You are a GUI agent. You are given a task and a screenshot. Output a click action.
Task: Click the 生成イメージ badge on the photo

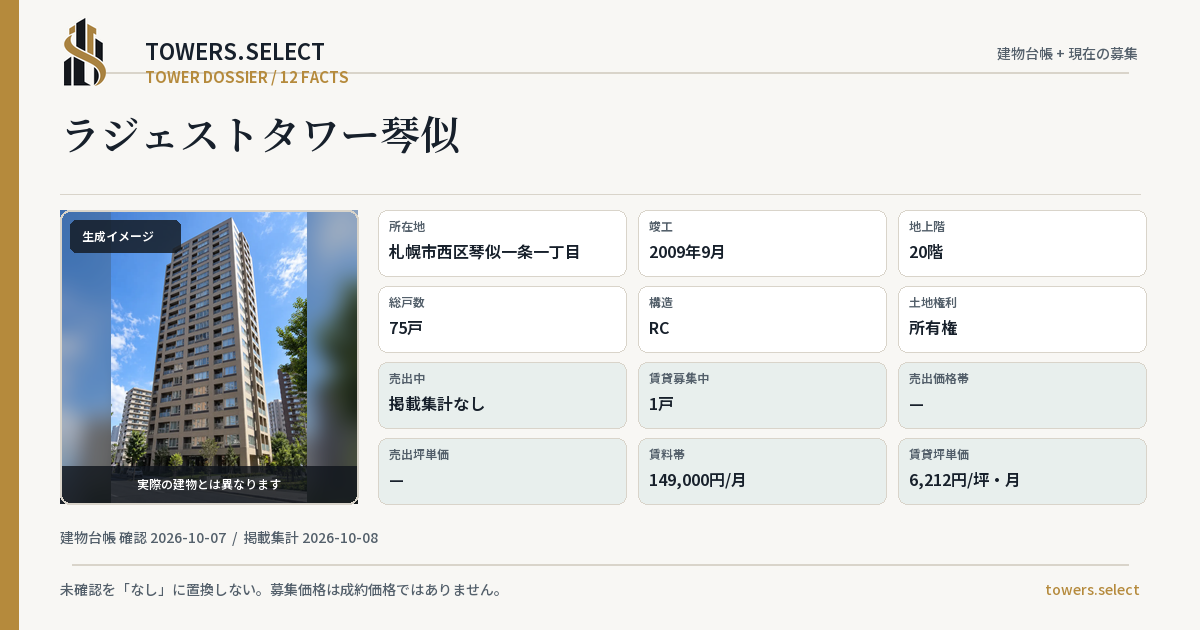tap(124, 237)
